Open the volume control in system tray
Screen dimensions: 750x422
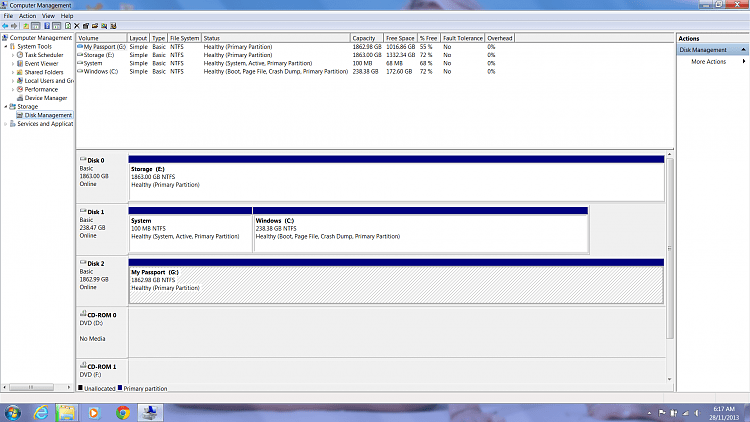tap(697, 413)
